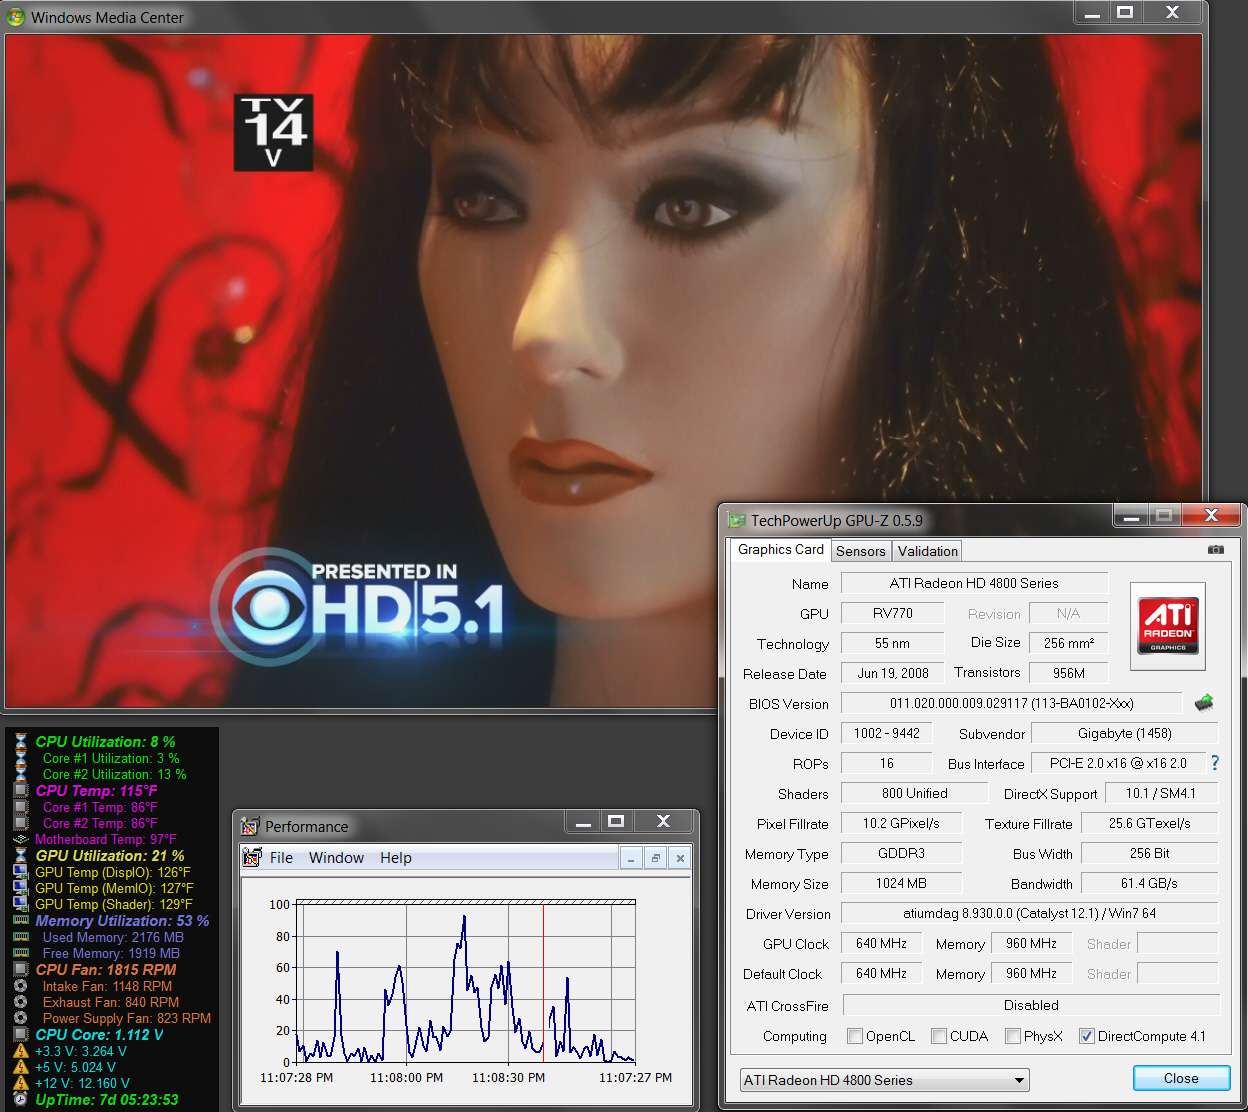The height and width of the screenshot is (1112, 1248).
Task: Click the GPU Temp (DispIO) monitor icon
Action: pyautogui.click(x=21, y=872)
